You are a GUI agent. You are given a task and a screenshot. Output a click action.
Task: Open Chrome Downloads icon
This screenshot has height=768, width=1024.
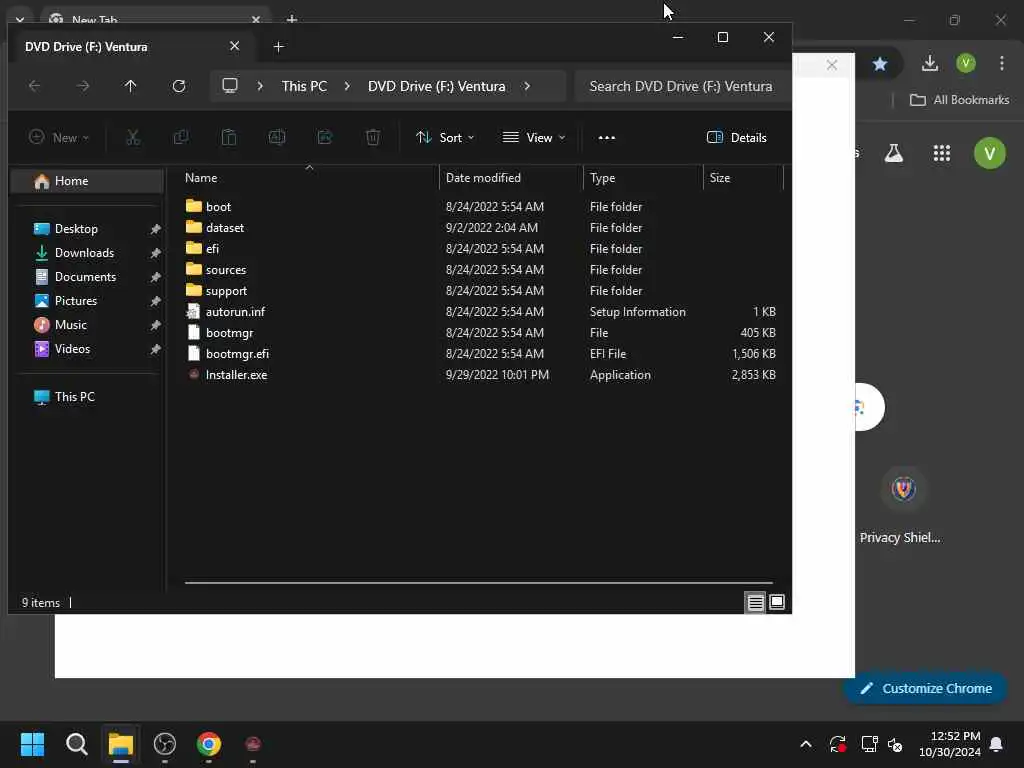click(x=930, y=63)
